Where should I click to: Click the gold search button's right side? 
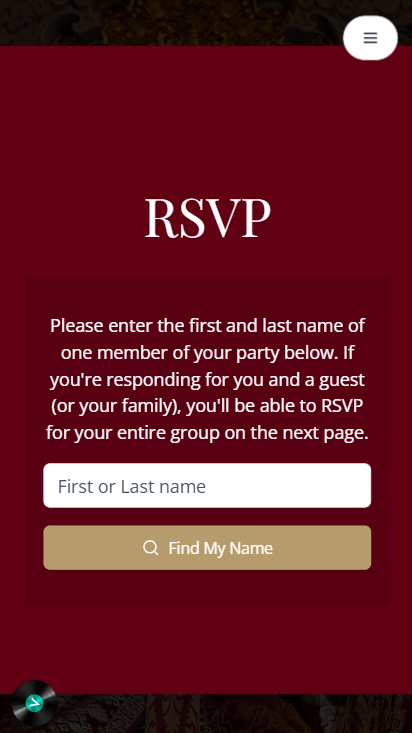[327, 547]
